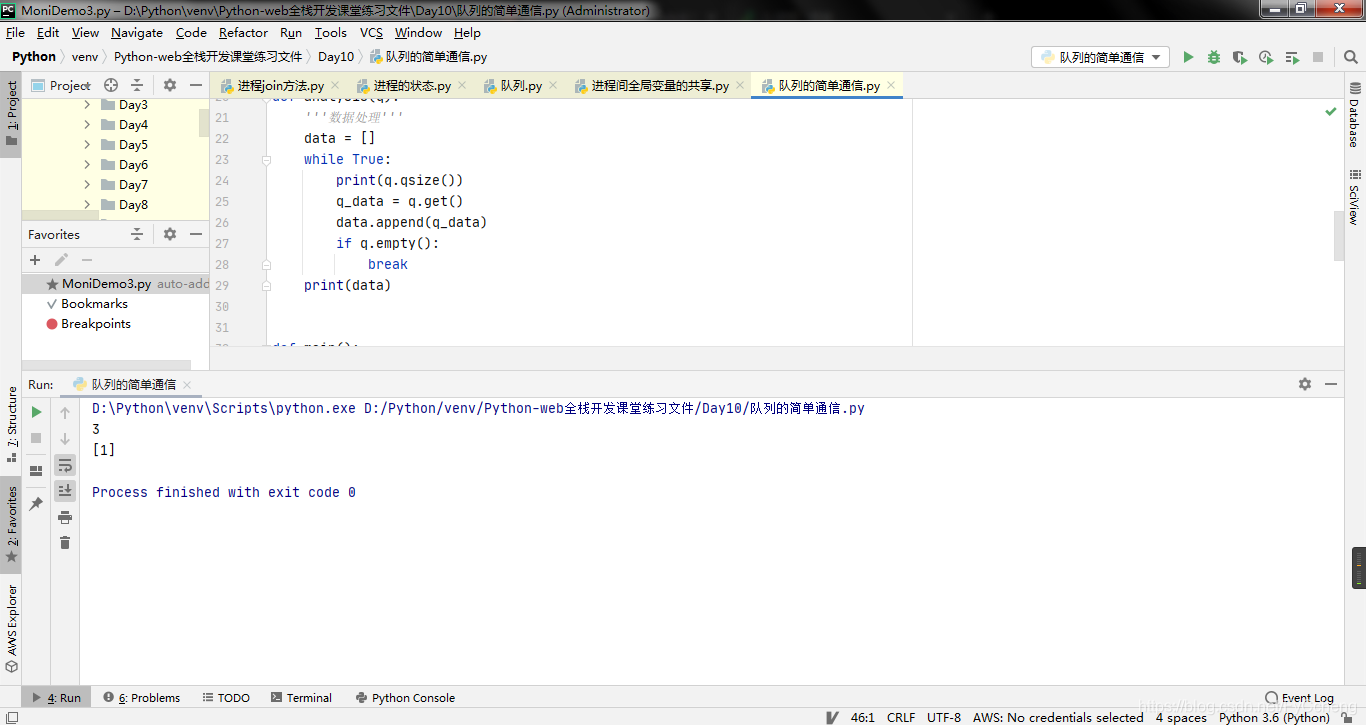
Task: Run with coverage from the top toolbar
Action: point(1240,57)
